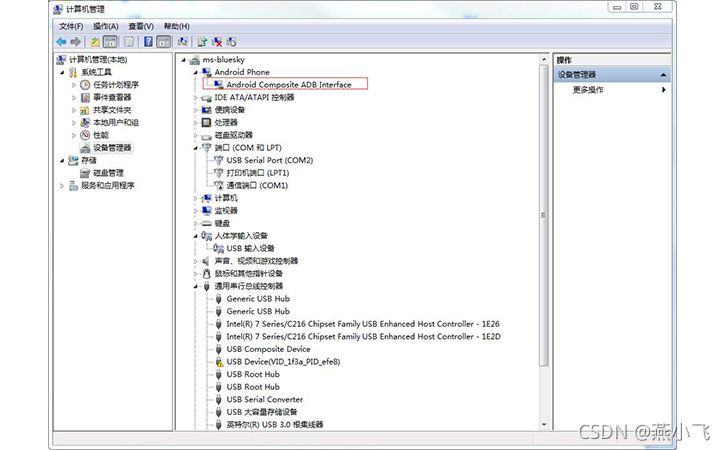The image size is (726, 450).
Task: Click the USB Serial Port COM2 plug icon
Action: click(x=219, y=160)
